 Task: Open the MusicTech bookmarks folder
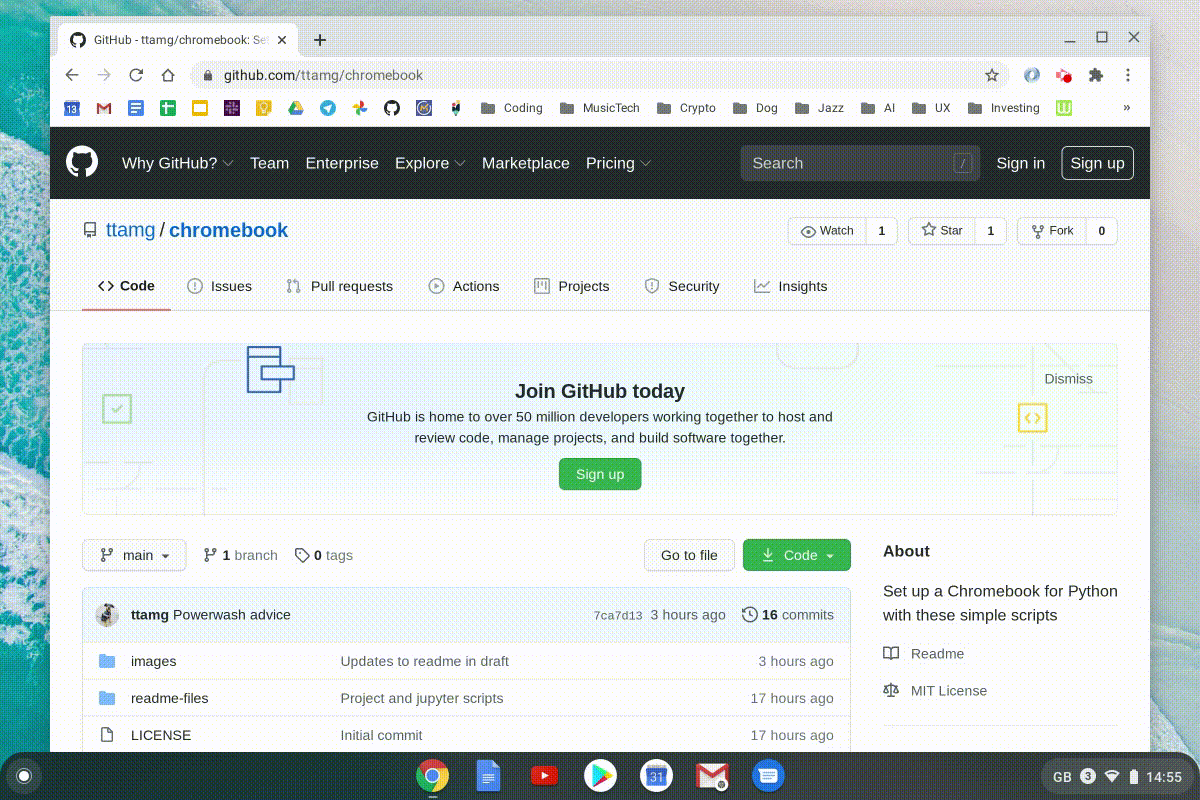click(599, 108)
